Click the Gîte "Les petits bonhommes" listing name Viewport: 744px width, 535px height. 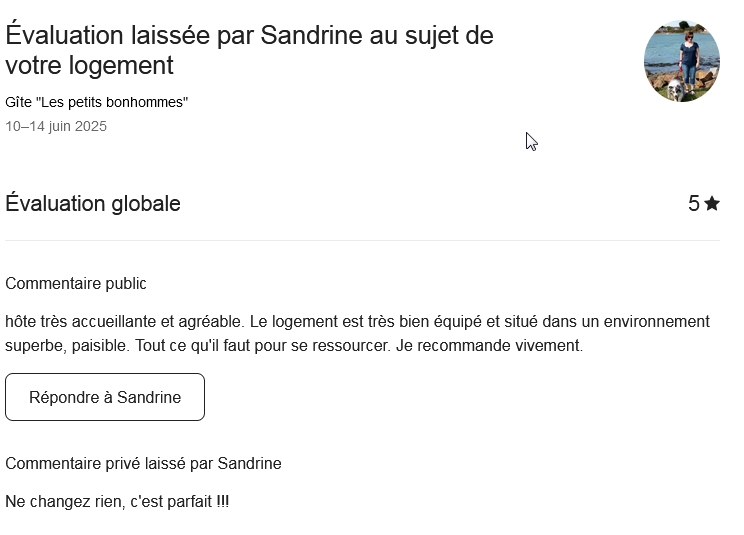coord(97,102)
